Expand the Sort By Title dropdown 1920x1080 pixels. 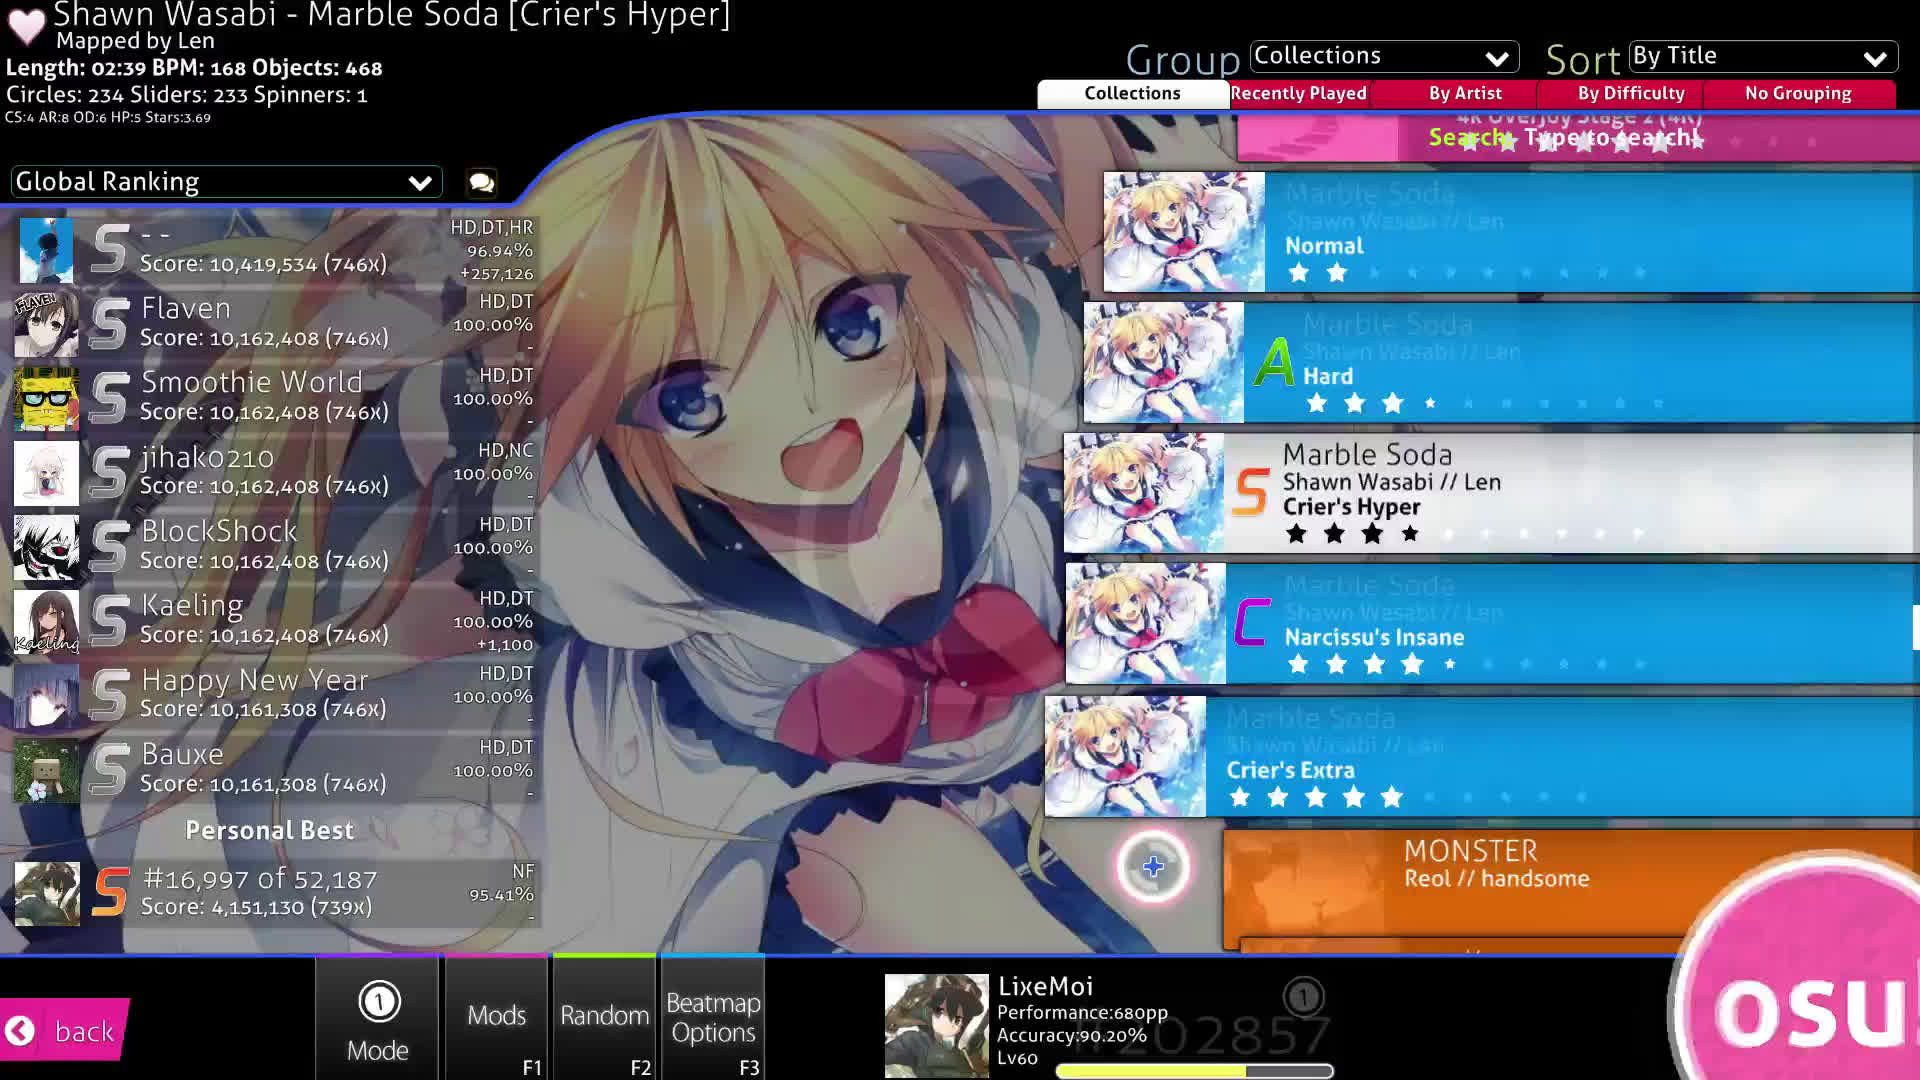(x=1763, y=57)
